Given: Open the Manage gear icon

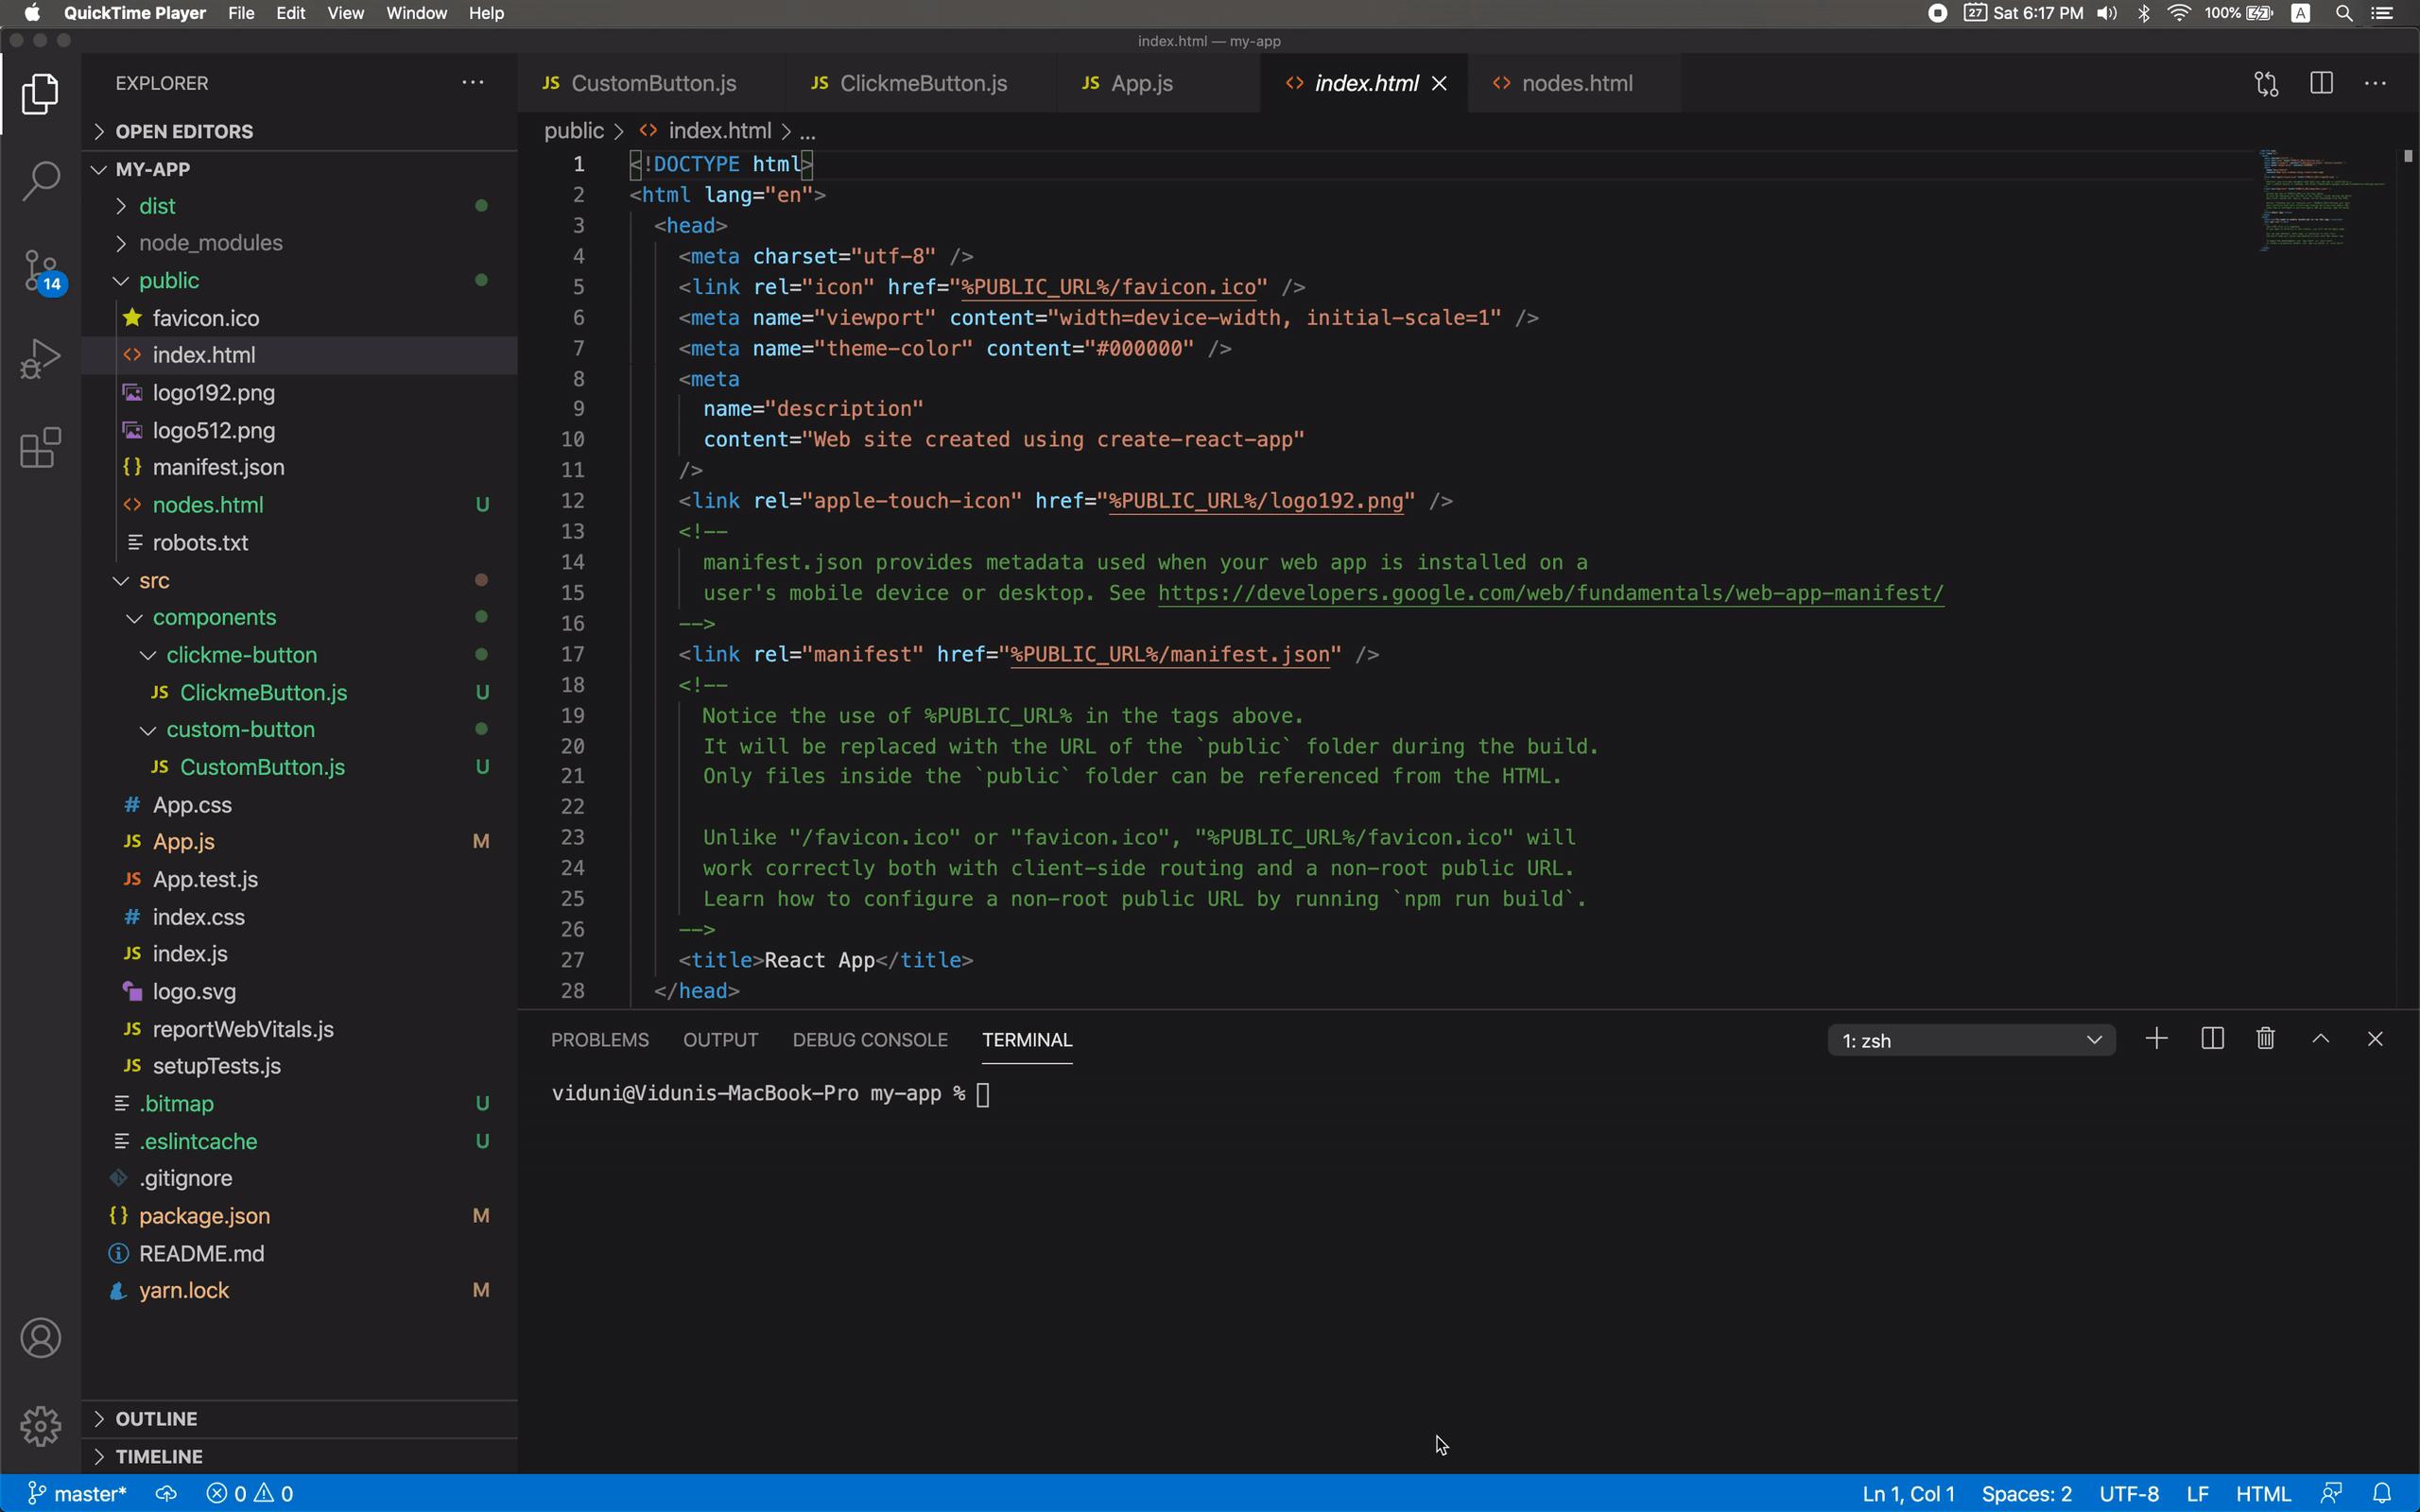Looking at the screenshot, I should pyautogui.click(x=41, y=1426).
